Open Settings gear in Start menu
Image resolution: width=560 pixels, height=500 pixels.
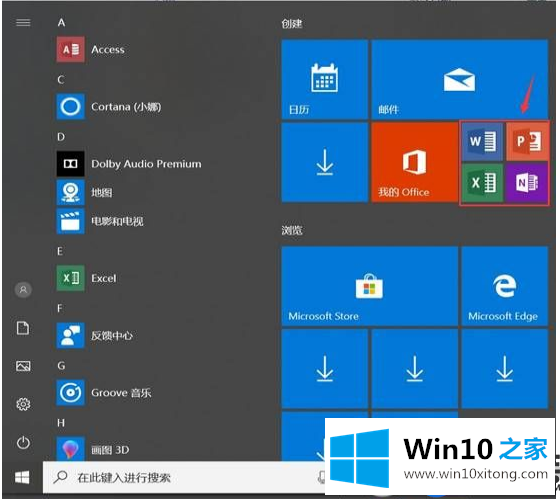coord(23,404)
